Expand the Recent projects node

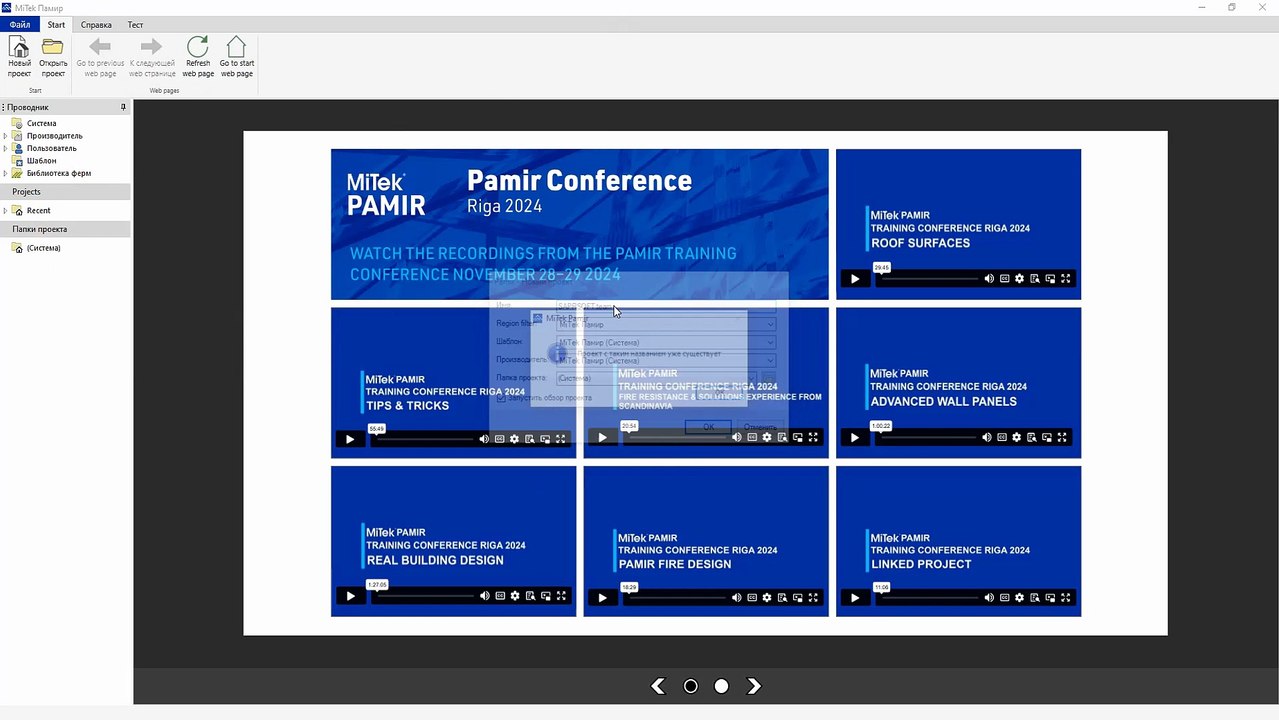click(6, 211)
